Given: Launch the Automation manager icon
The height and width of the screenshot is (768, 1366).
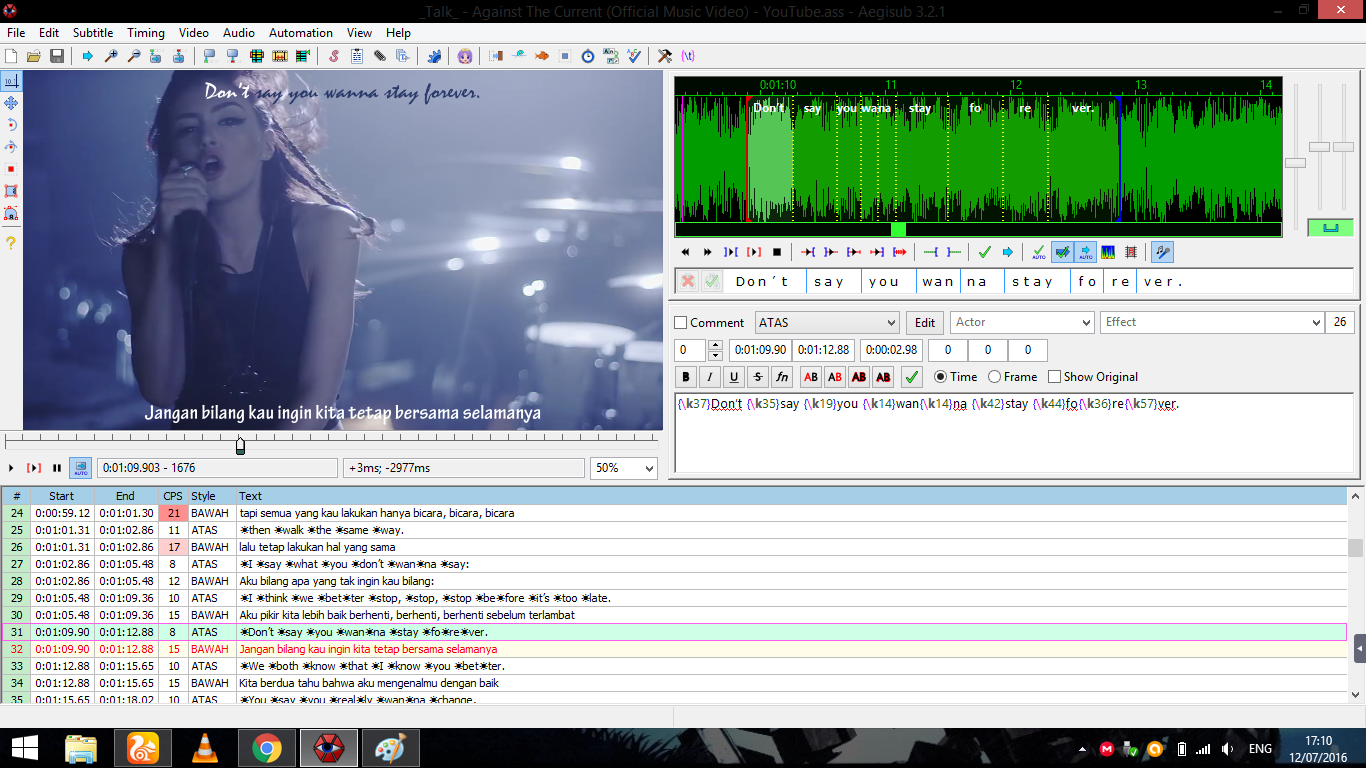Looking at the screenshot, I should 434,56.
